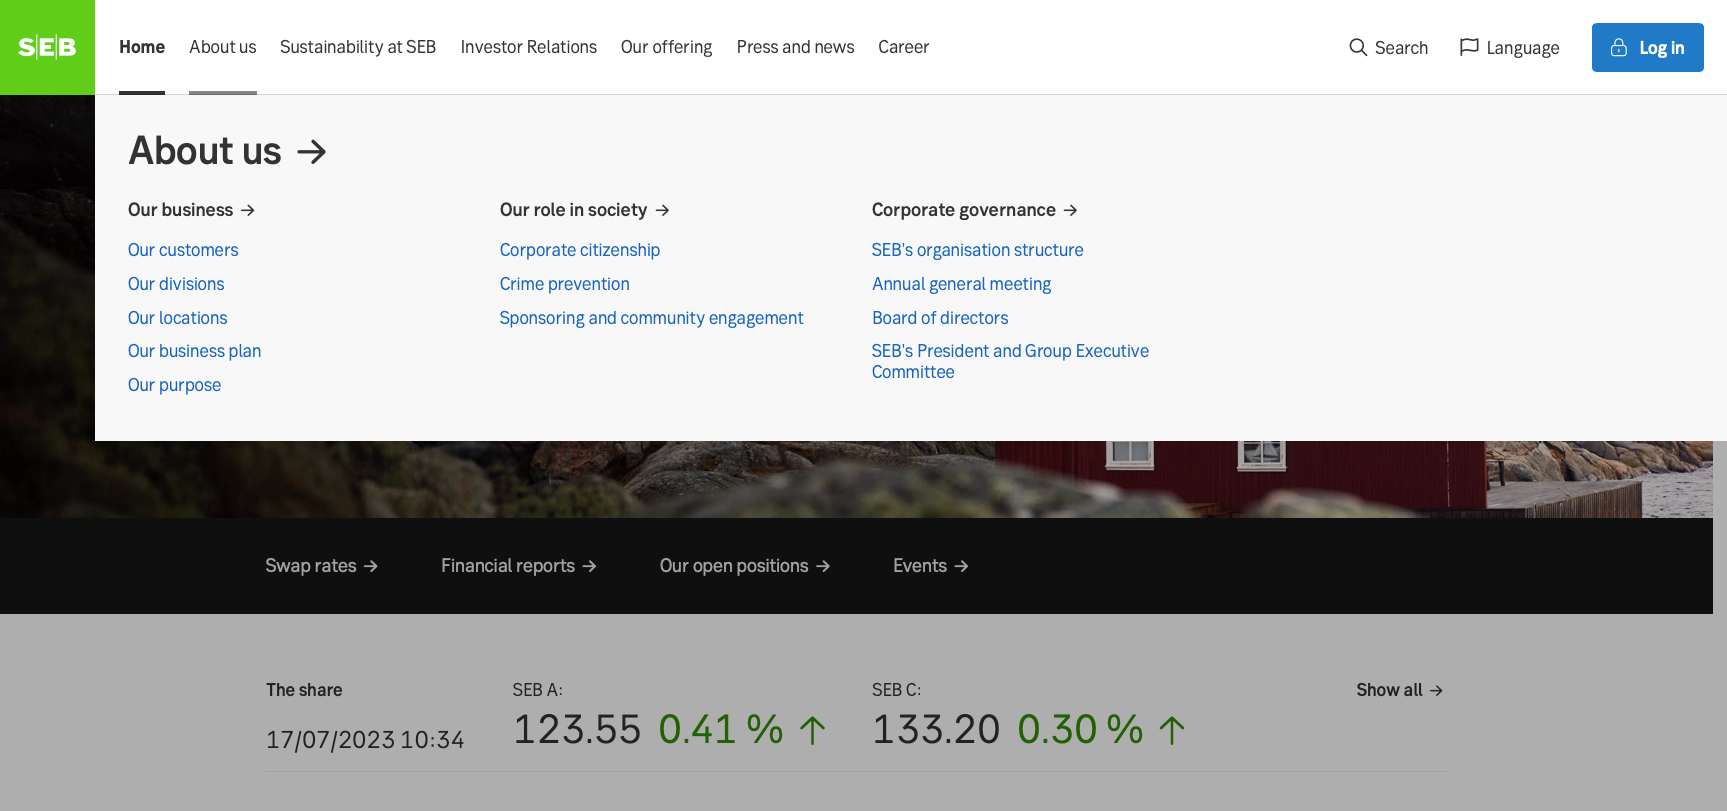Viewport: 1727px width, 811px height.
Task: Click the arrow next to Corporate governance
Action: click(x=1071, y=210)
